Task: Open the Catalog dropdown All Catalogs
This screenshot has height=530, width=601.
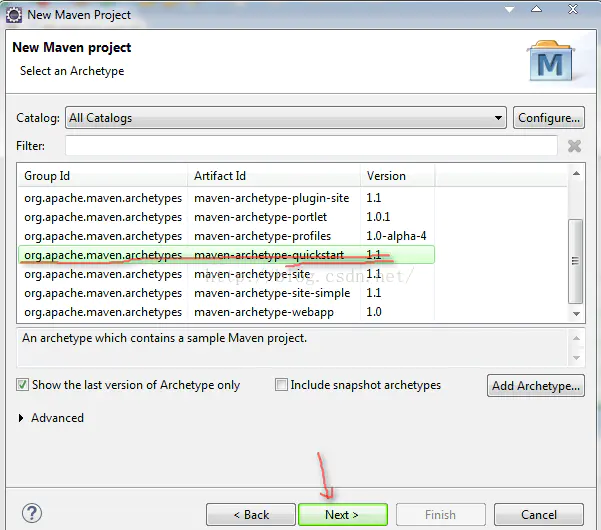Action: click(x=286, y=118)
